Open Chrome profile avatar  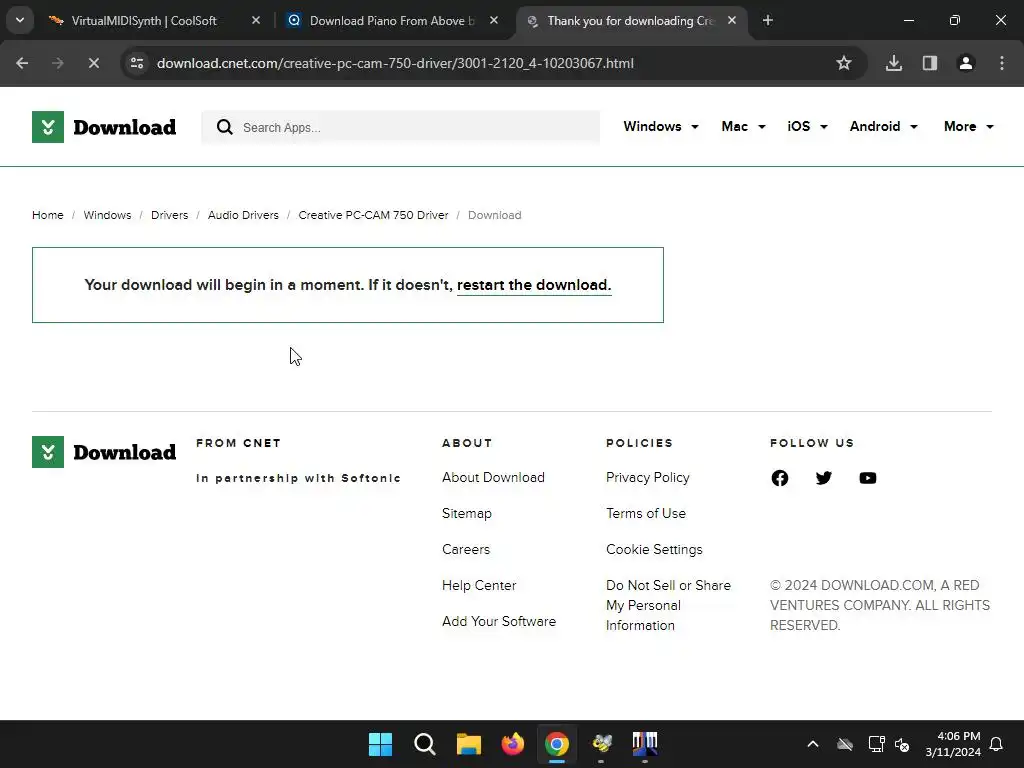[966, 63]
